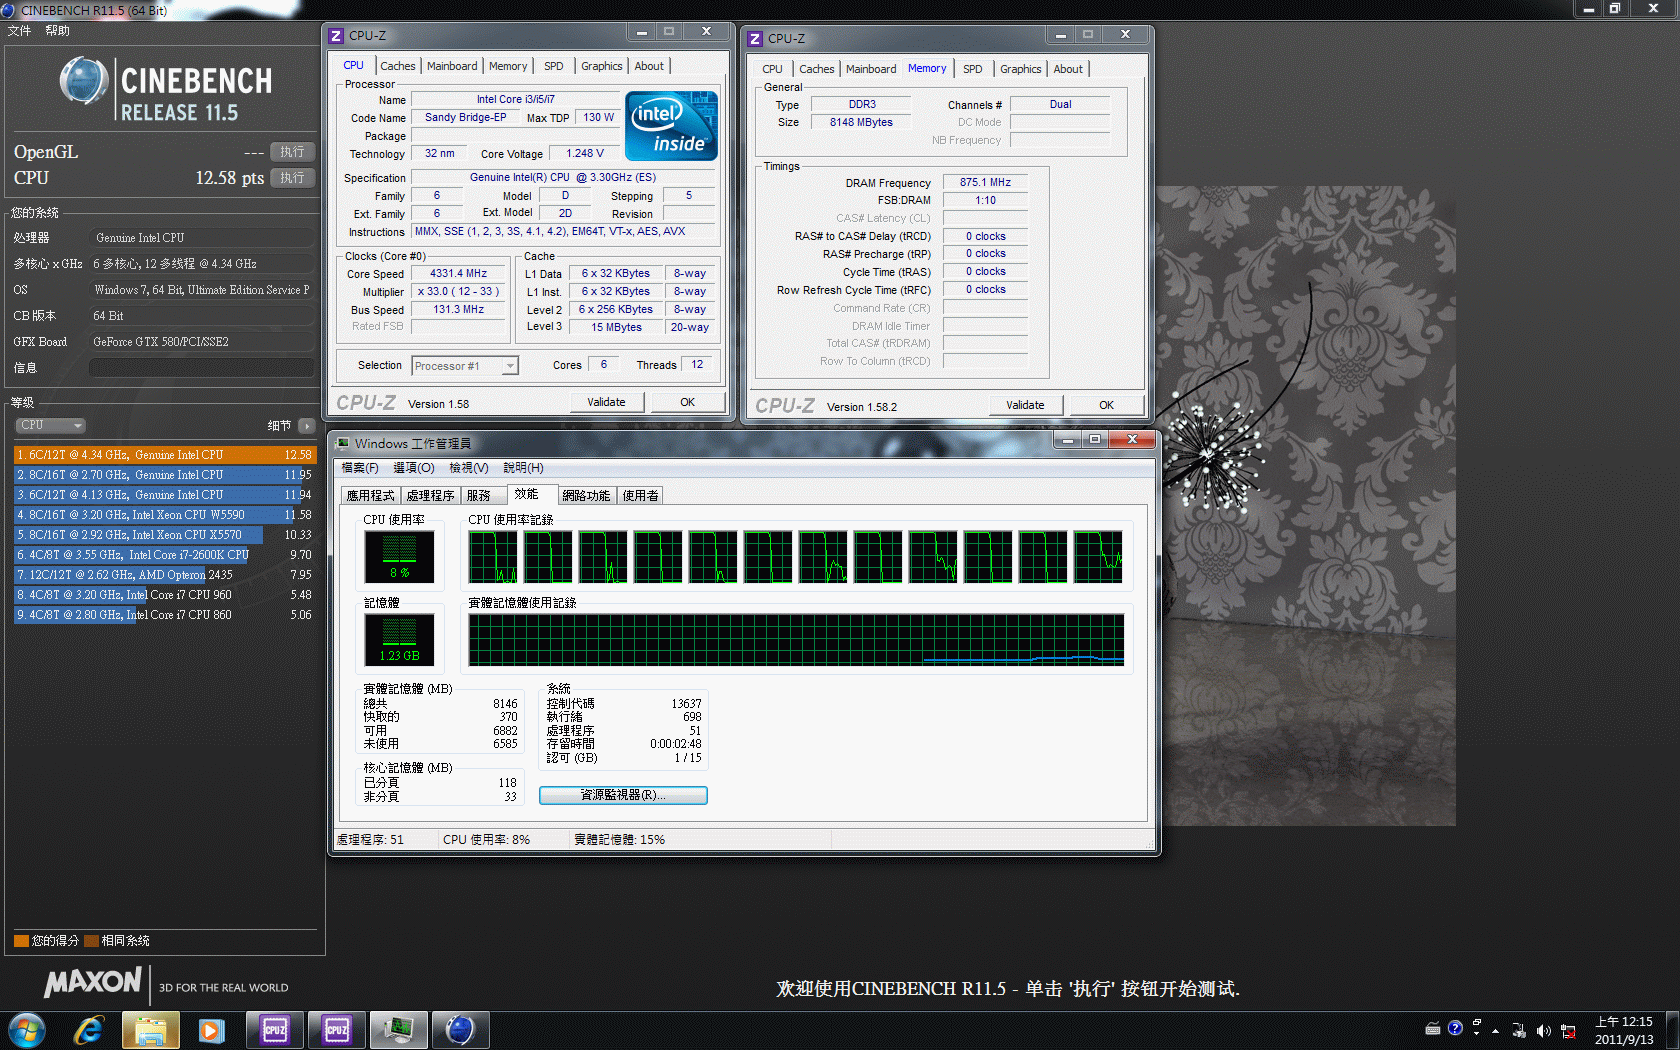
Task: Click the Show Desktop strip on taskbar
Action: 1672,1030
